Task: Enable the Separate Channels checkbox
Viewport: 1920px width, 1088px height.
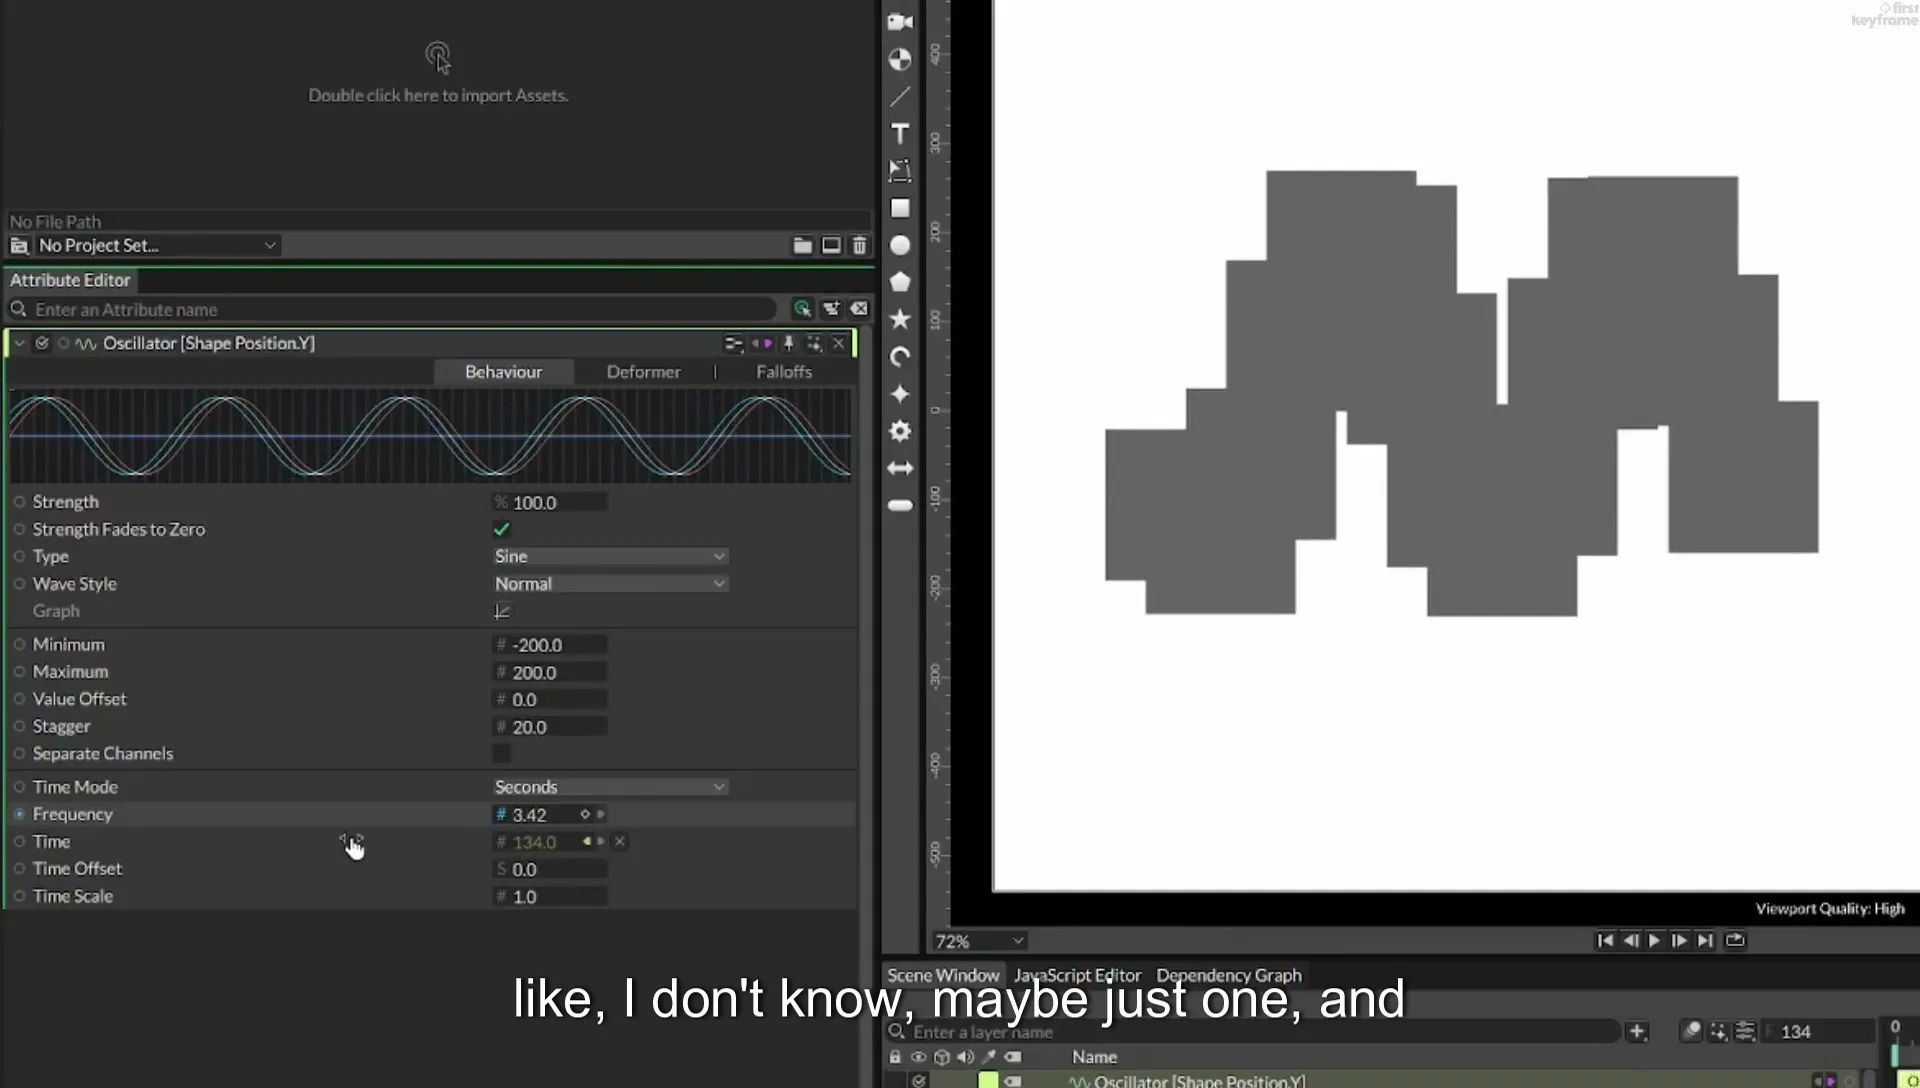Action: click(x=502, y=753)
